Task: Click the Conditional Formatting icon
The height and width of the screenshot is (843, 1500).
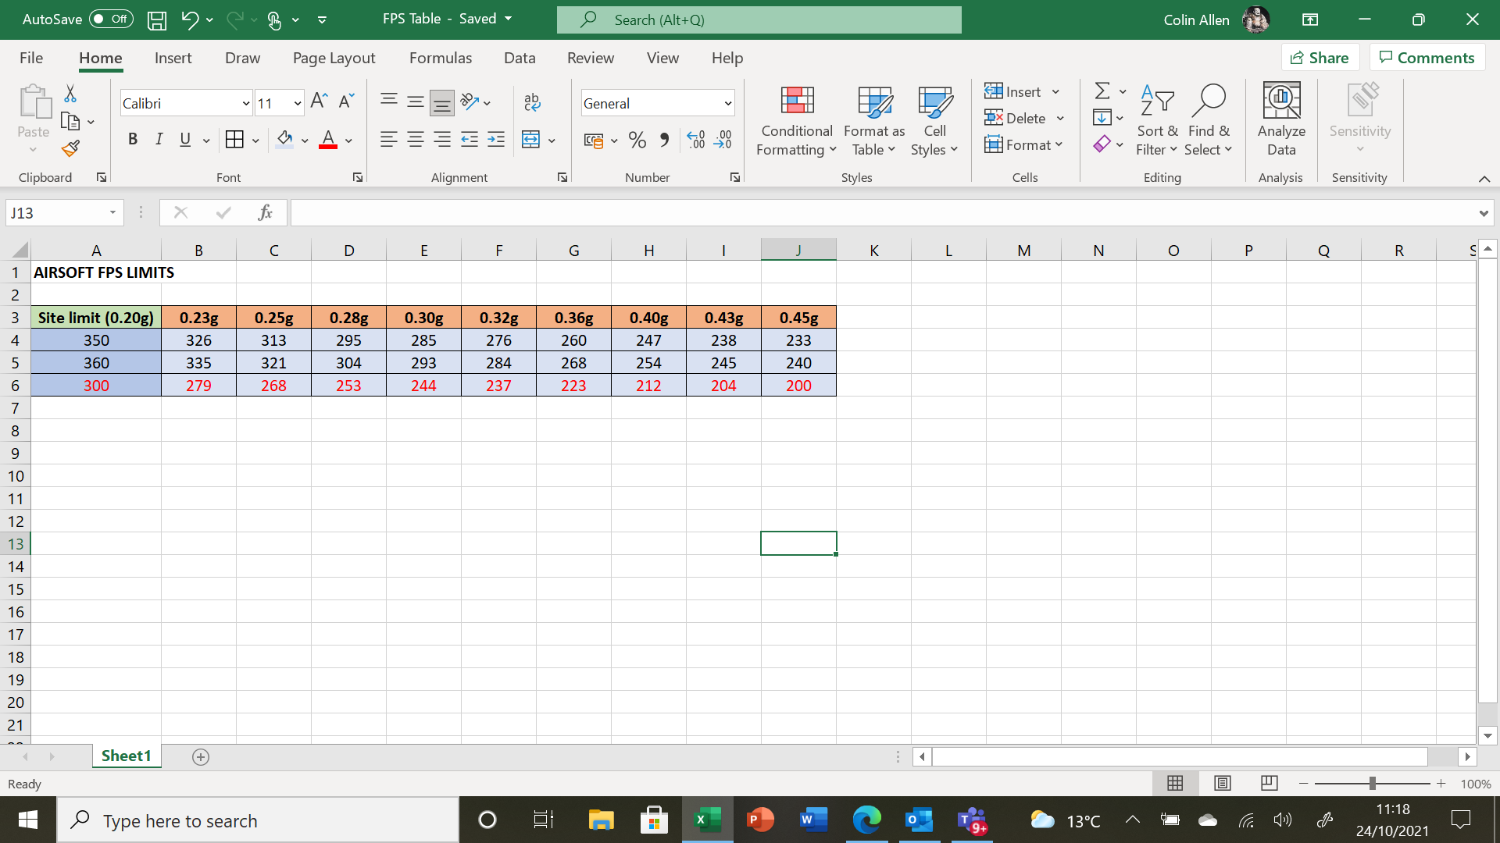Action: [796, 101]
